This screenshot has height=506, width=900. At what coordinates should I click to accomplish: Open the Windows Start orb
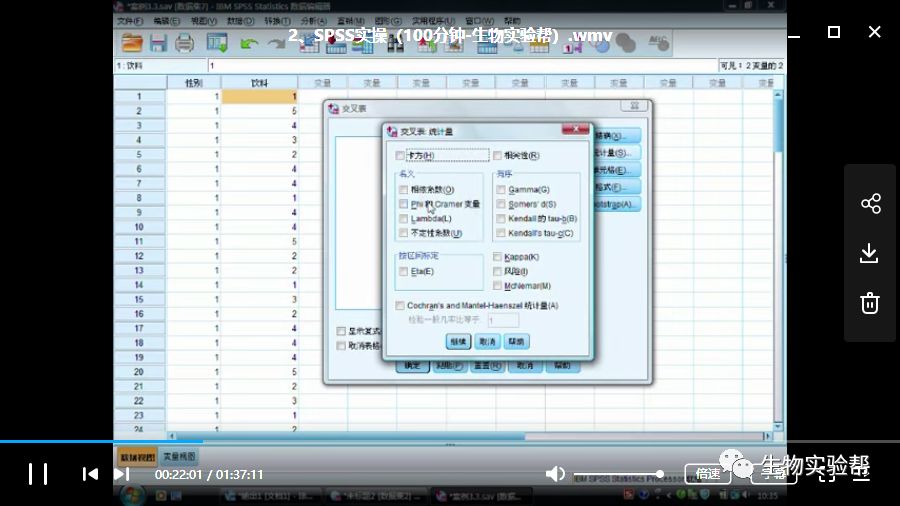click(131, 495)
